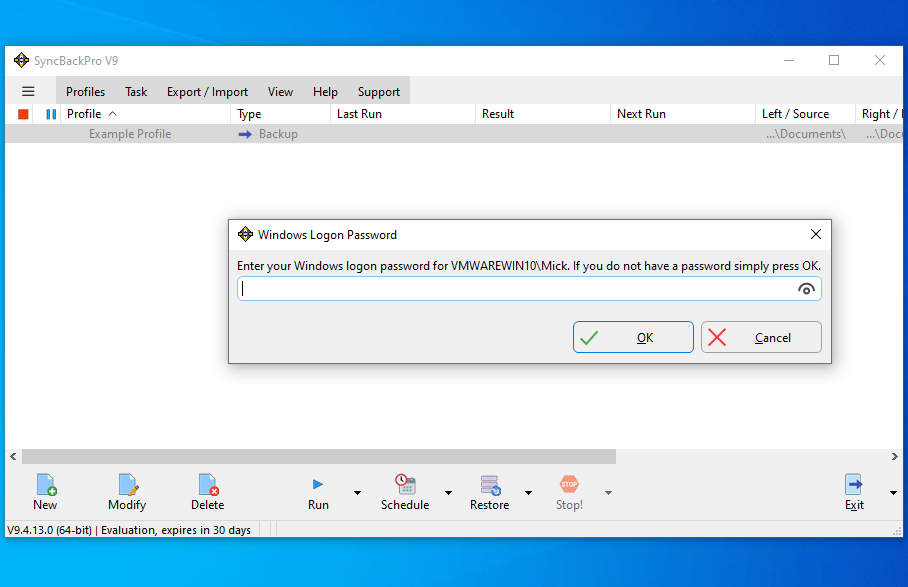Click the New profile icon
908x587 pixels.
click(46, 485)
